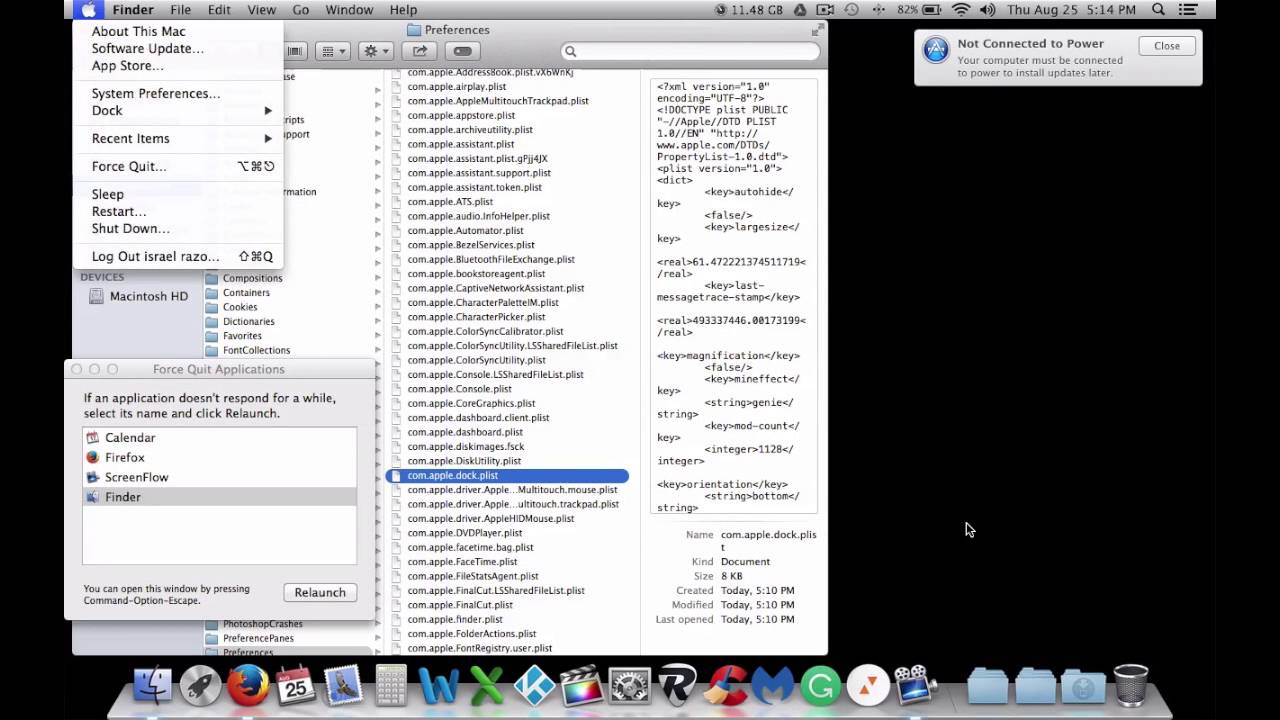Image resolution: width=1280 pixels, height=720 pixels.
Task: Launch Launchpad rocket icon in Dock
Action: coord(200,687)
